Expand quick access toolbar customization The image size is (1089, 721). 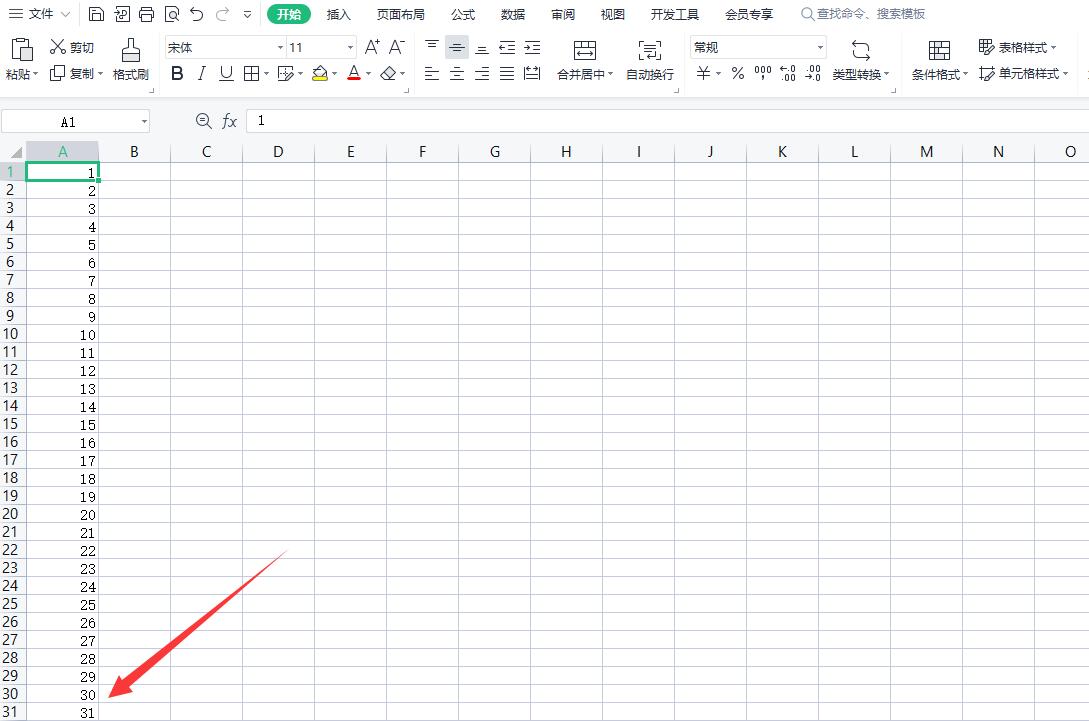247,14
